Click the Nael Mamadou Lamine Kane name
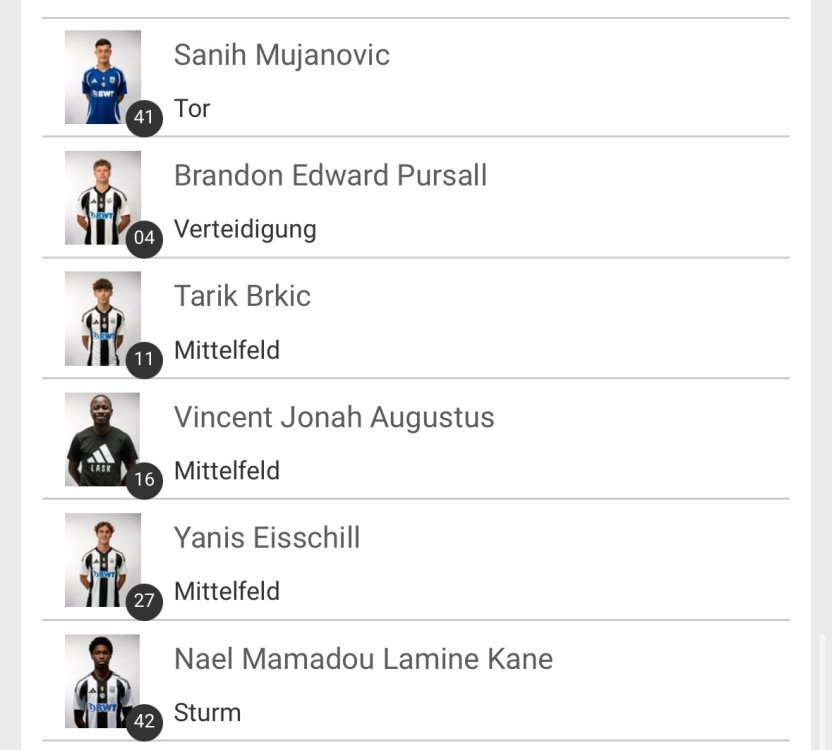Viewport: 832px width, 750px height. (x=363, y=659)
